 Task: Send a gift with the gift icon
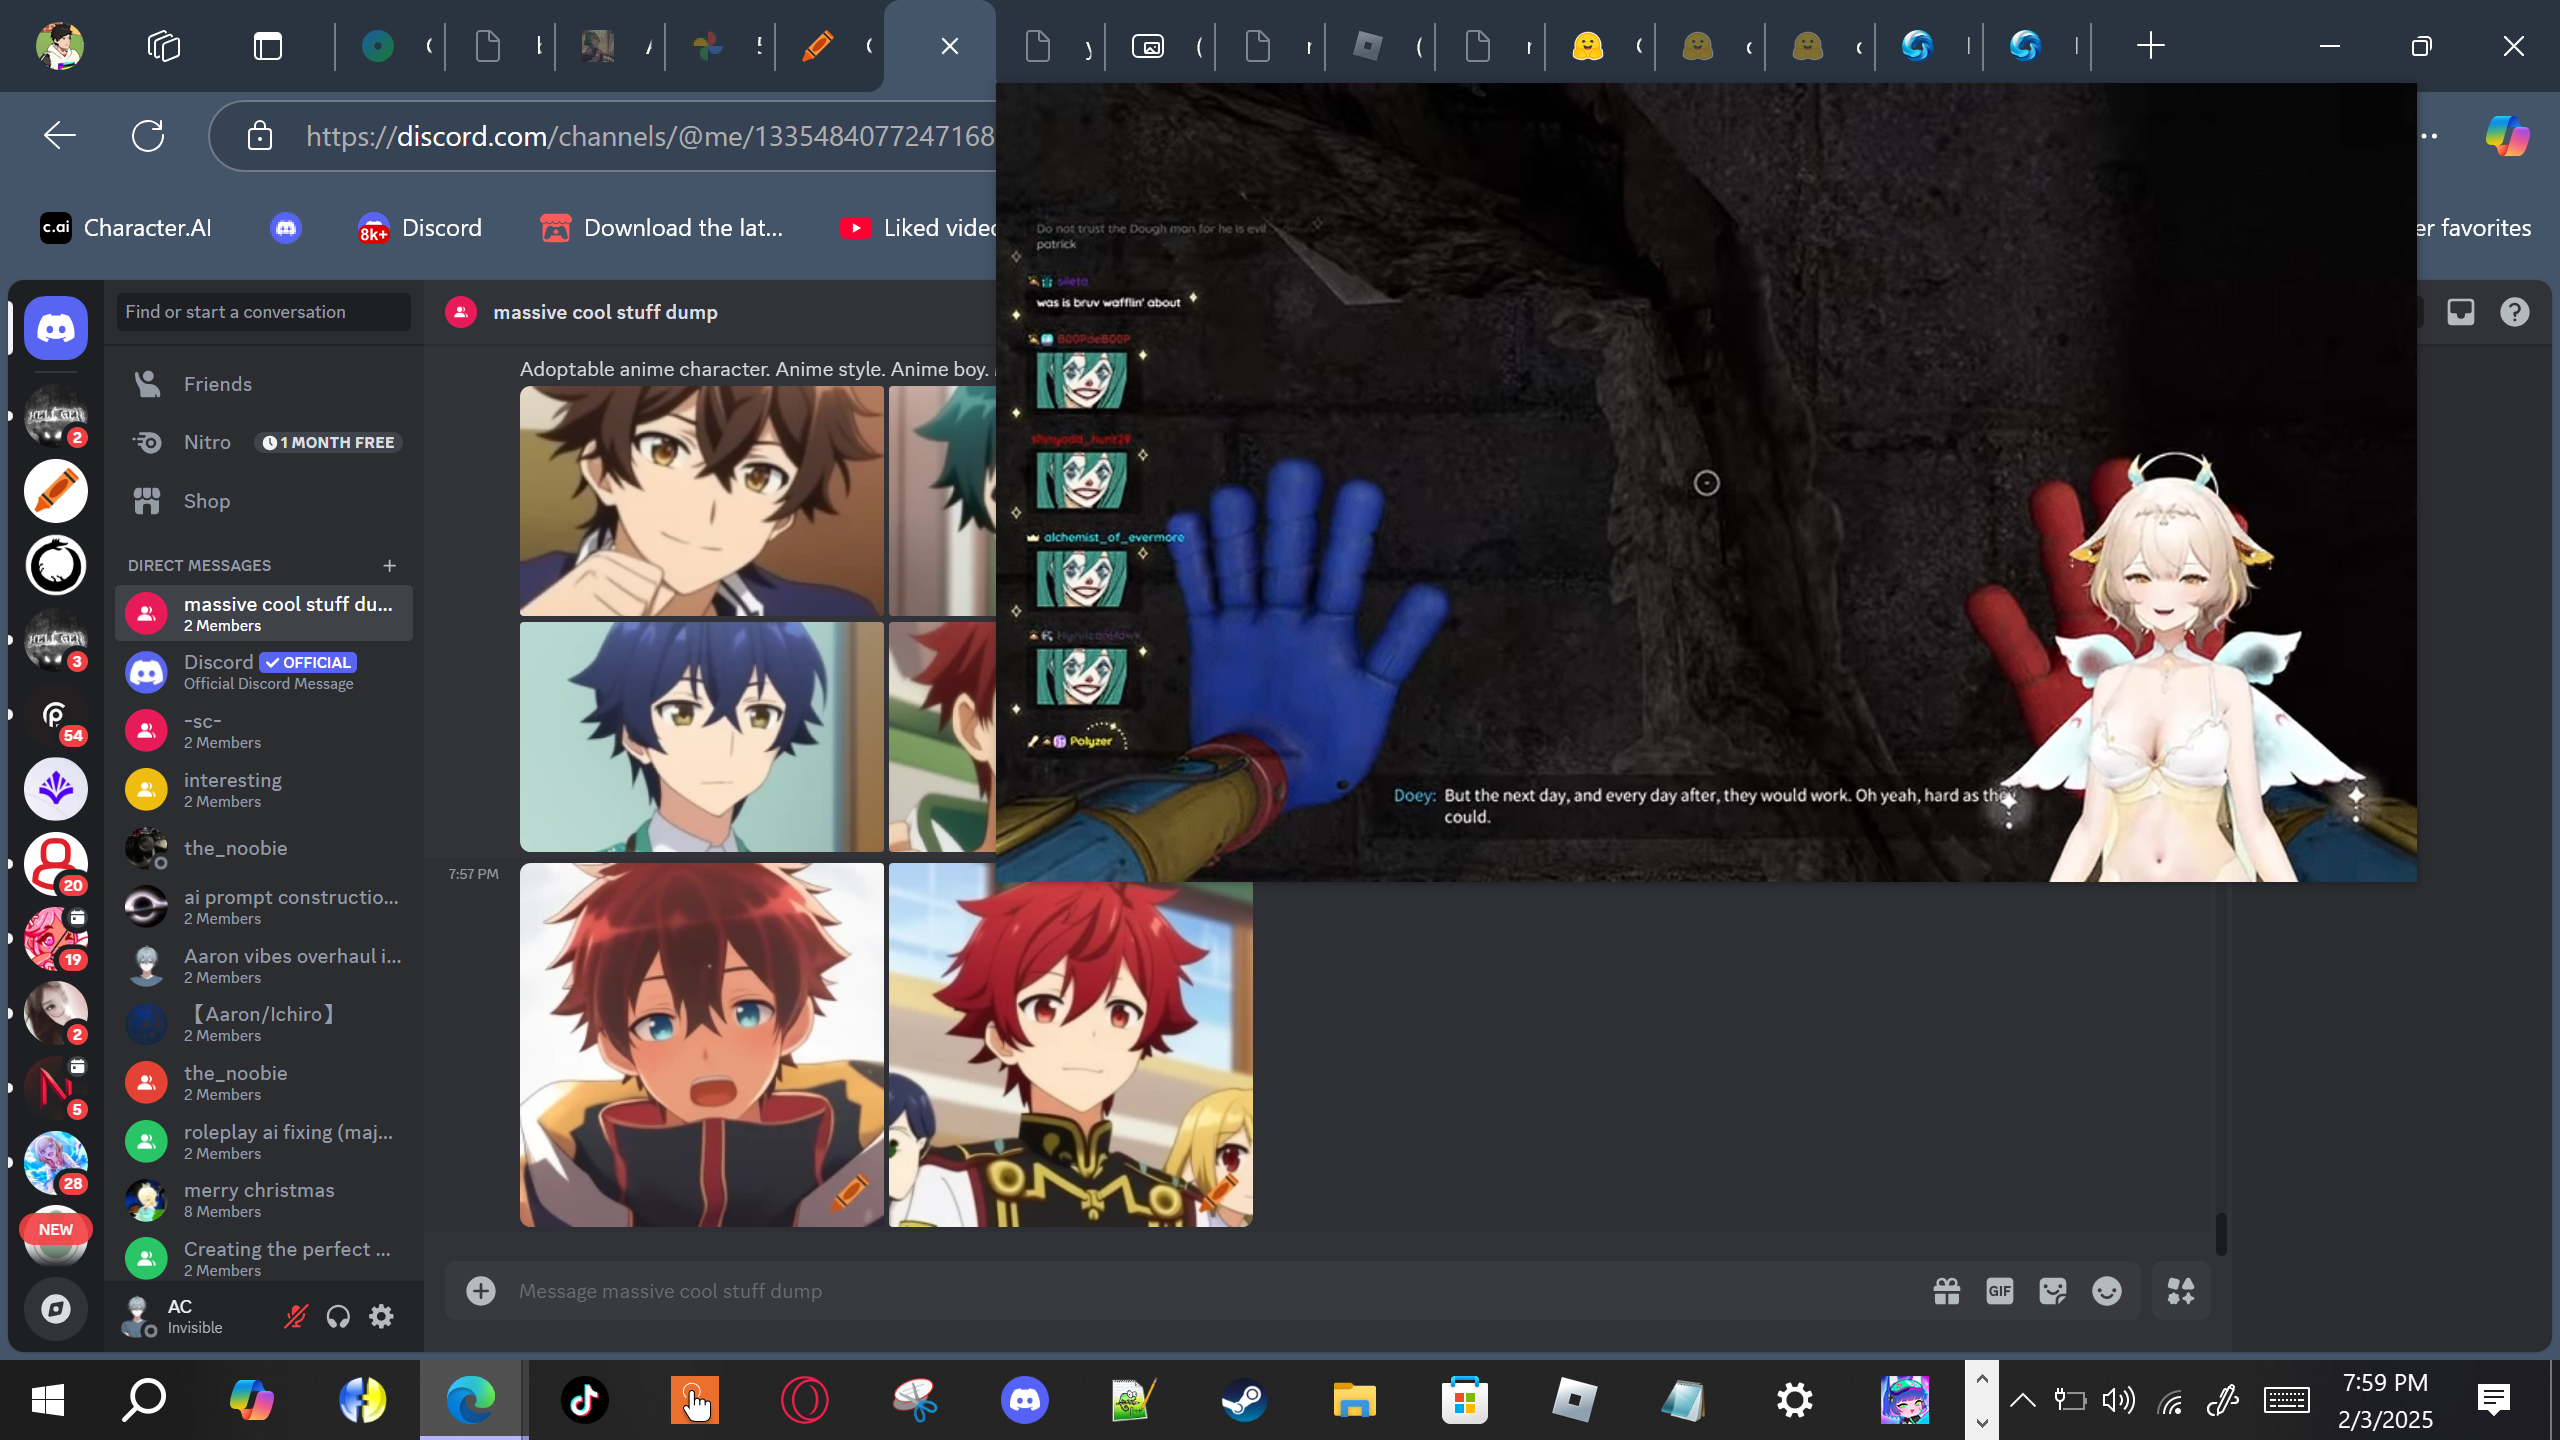click(x=1947, y=1291)
